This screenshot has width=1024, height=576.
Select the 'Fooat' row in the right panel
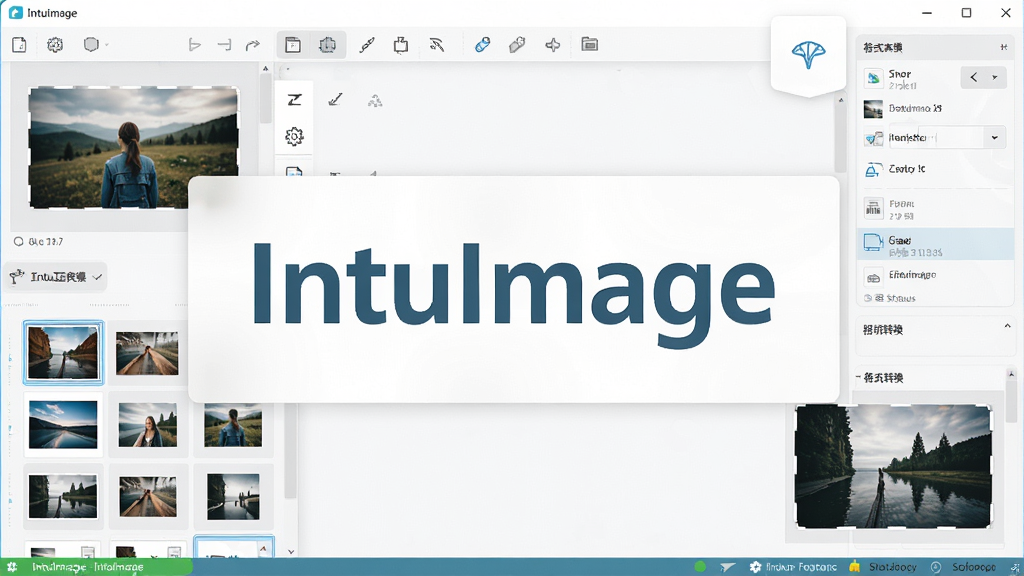point(935,209)
